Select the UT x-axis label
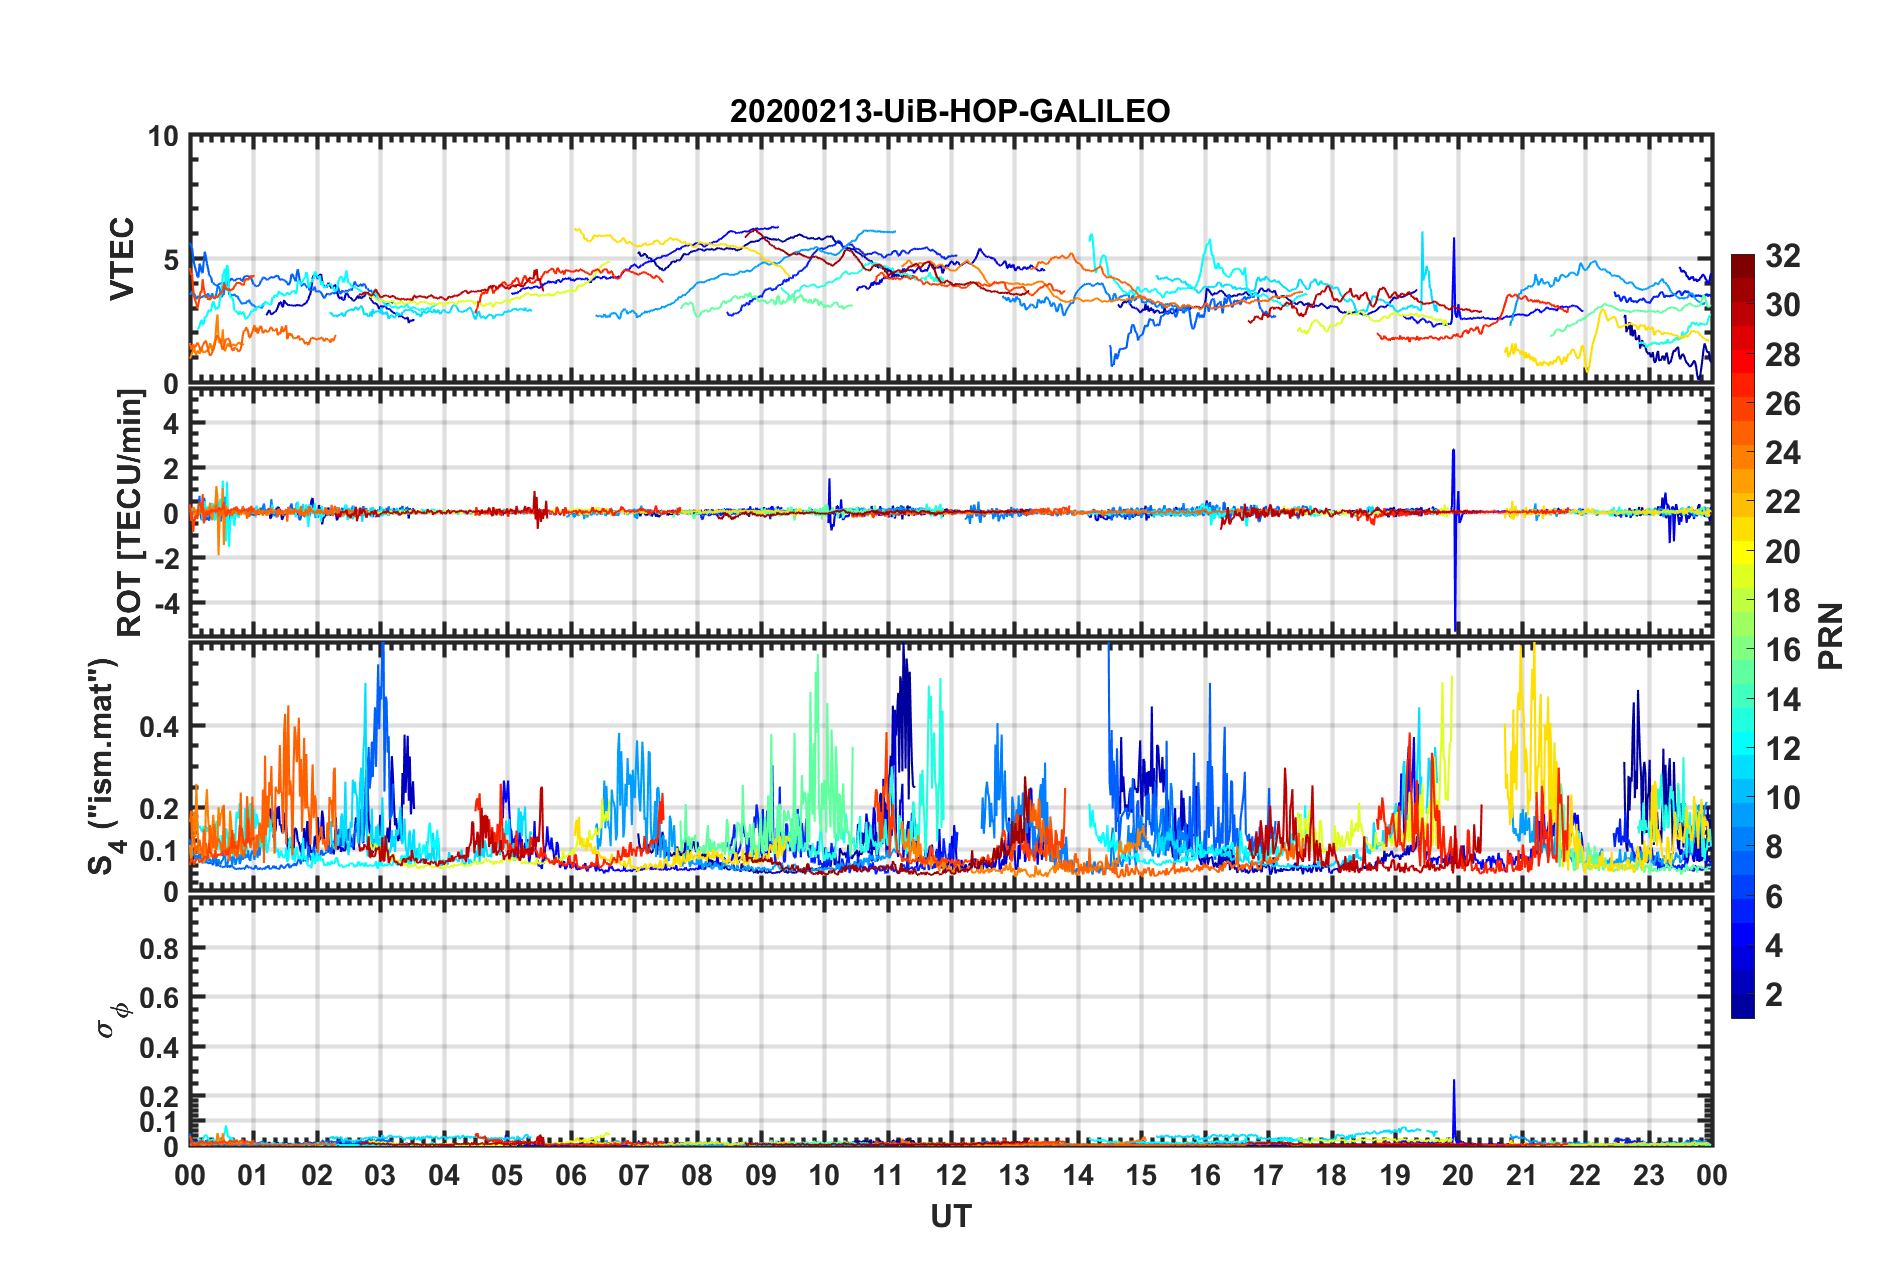 point(951,1216)
